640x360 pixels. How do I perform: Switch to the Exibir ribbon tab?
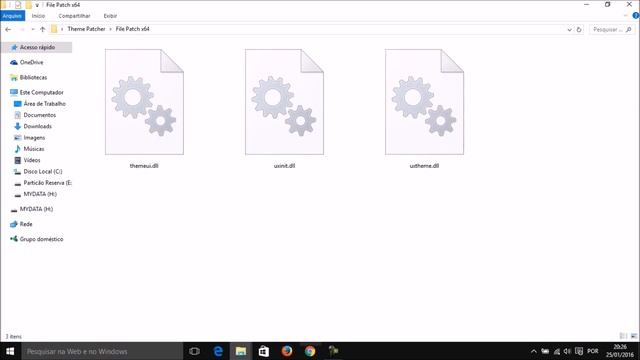(x=110, y=16)
